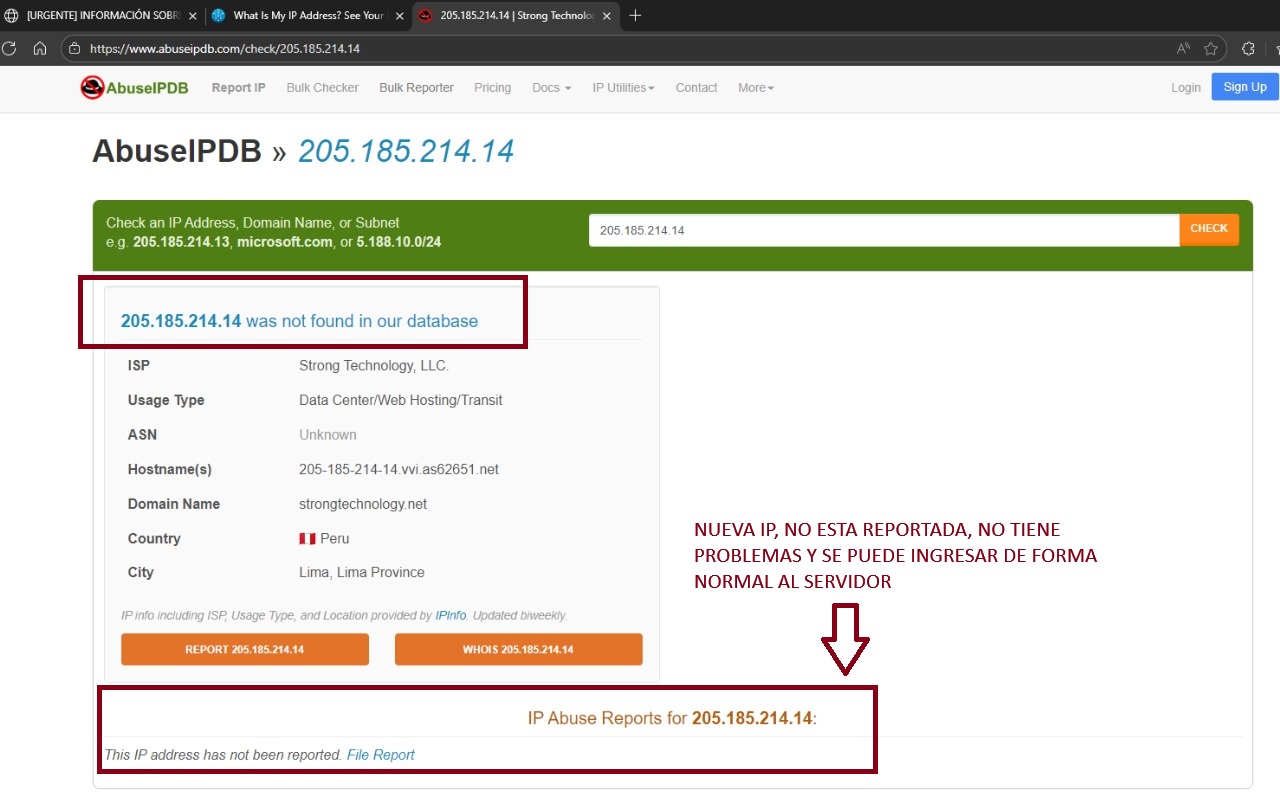1280x796 pixels.
Task: Open Bulk Checker page
Action: 322,88
